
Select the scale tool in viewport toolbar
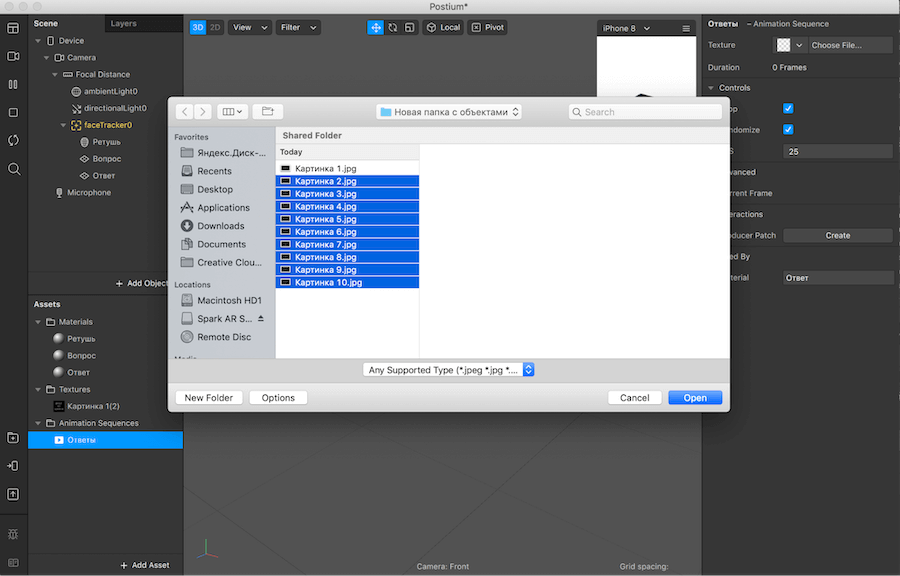pos(409,28)
